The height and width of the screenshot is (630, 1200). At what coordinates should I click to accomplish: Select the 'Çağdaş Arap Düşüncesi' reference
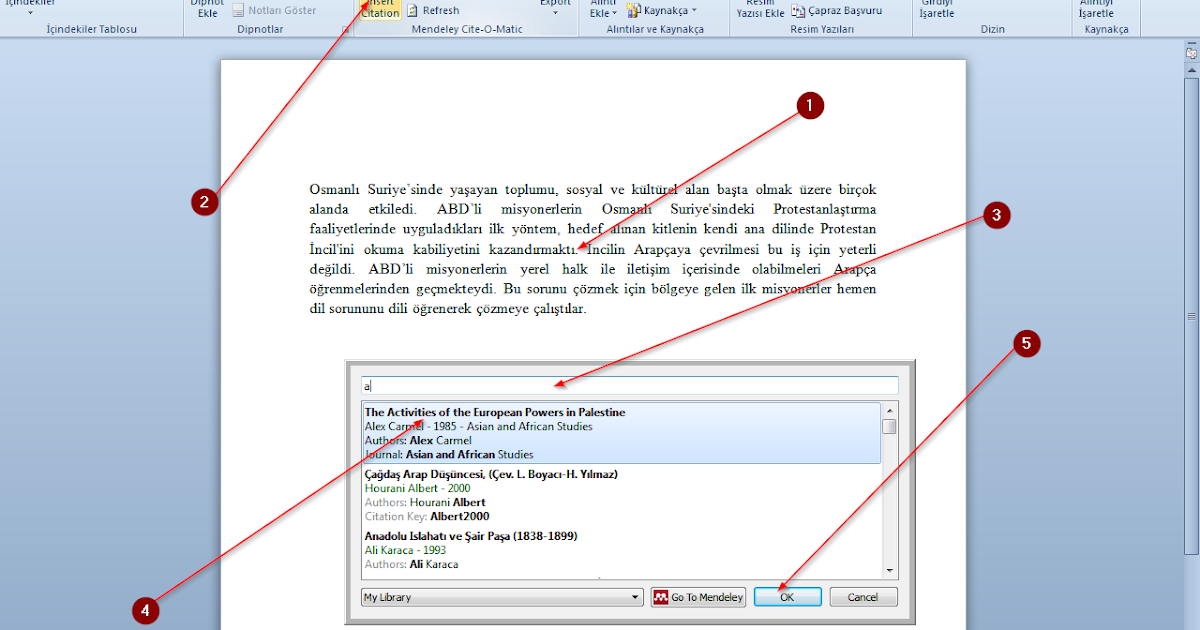click(x=621, y=495)
